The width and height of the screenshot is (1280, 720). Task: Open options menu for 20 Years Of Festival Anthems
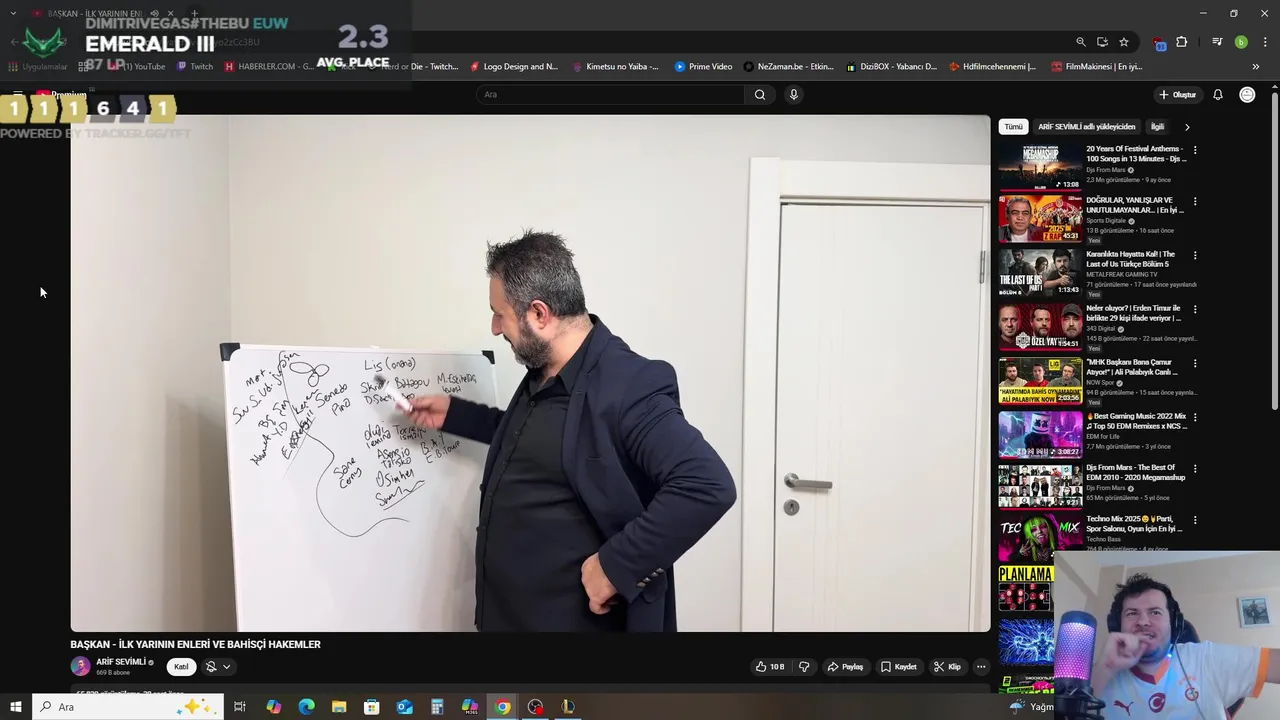1195,150
